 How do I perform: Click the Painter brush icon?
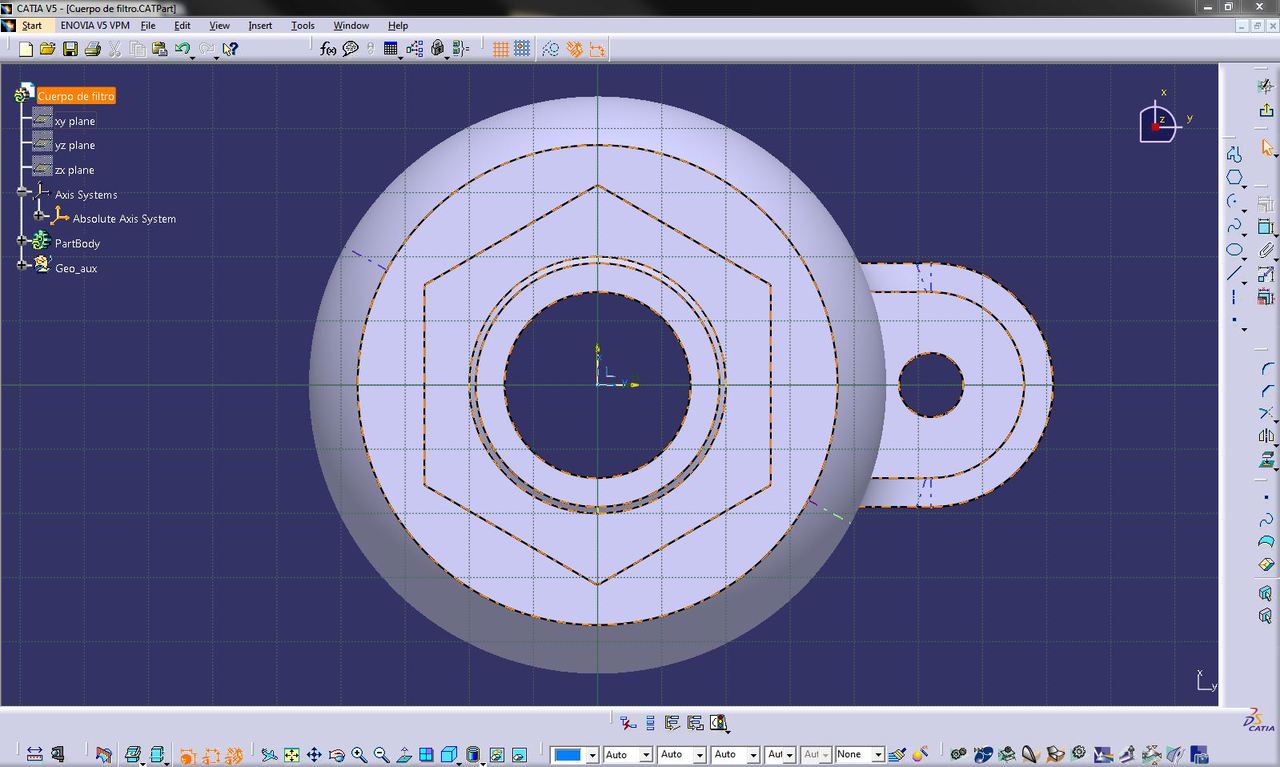pos(897,754)
